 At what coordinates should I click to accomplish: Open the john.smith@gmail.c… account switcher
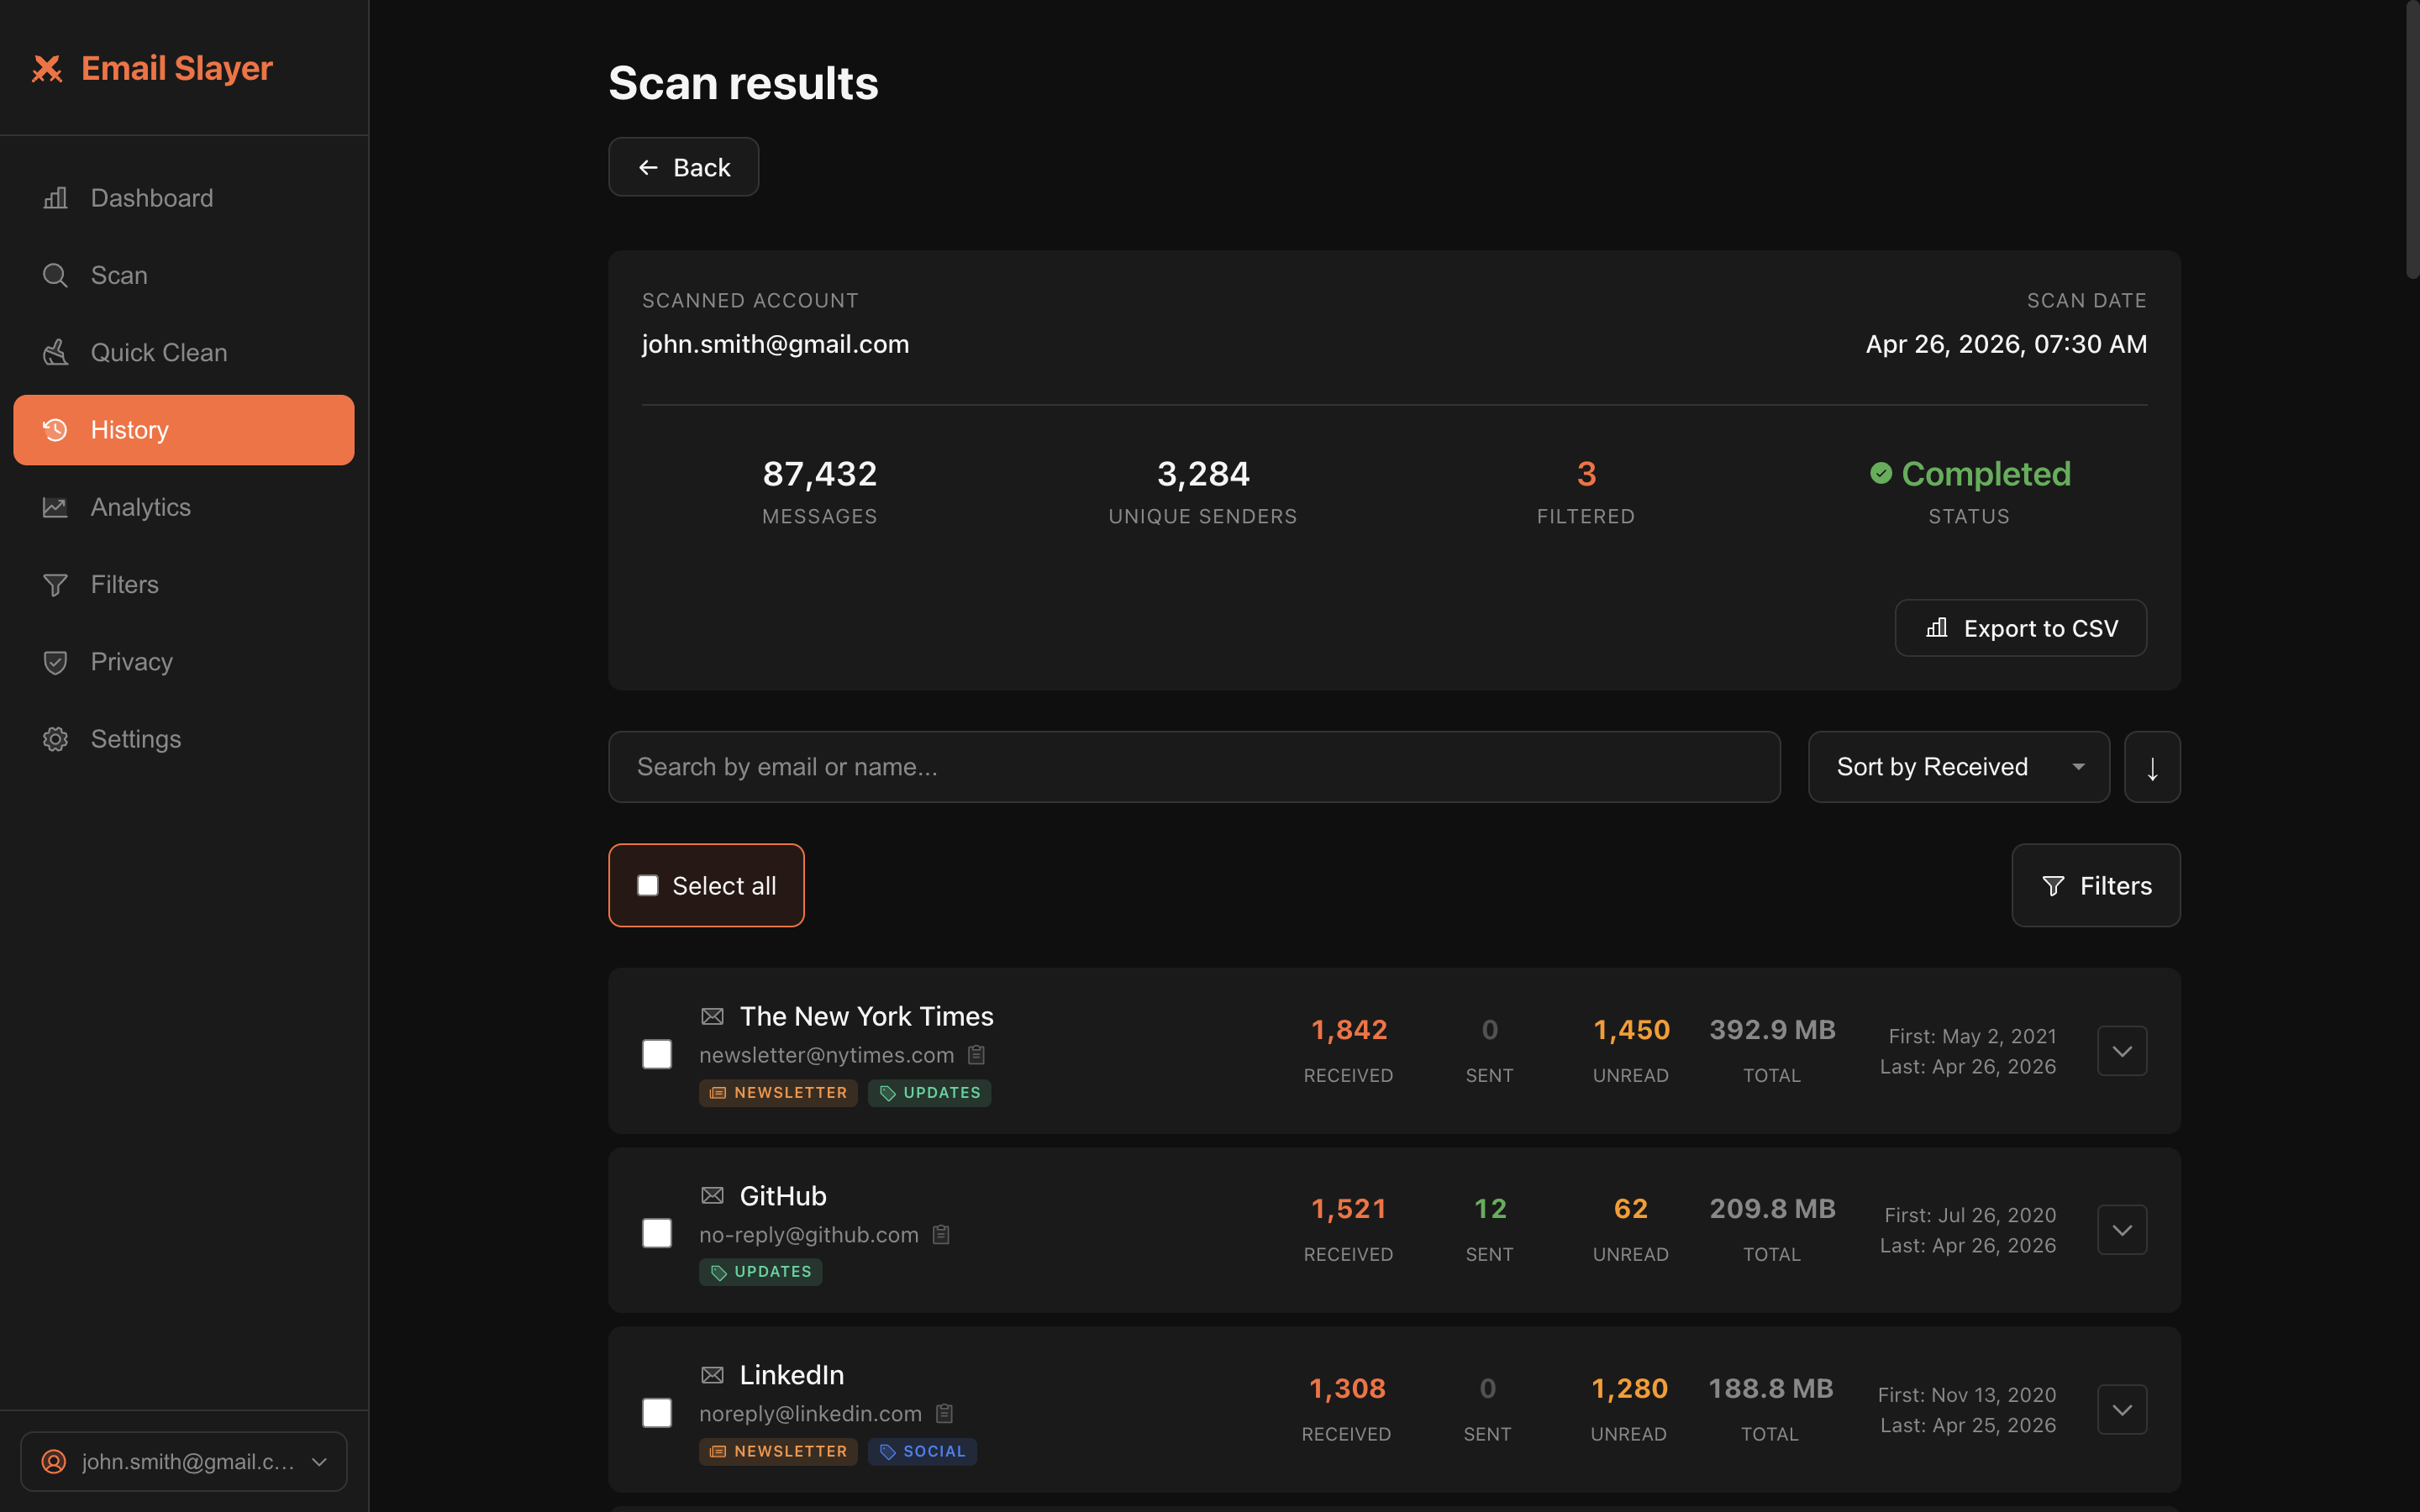coord(184,1462)
